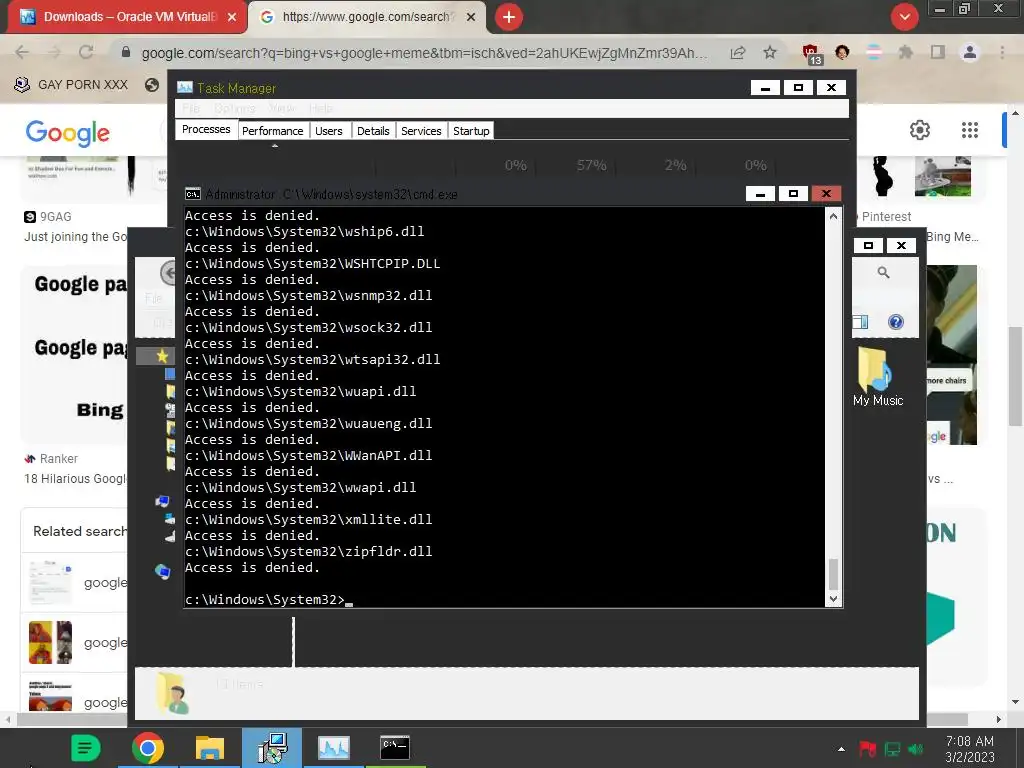This screenshot has width=1024, height=768.
Task: Click the 57% memory column header
Action: coord(591,165)
